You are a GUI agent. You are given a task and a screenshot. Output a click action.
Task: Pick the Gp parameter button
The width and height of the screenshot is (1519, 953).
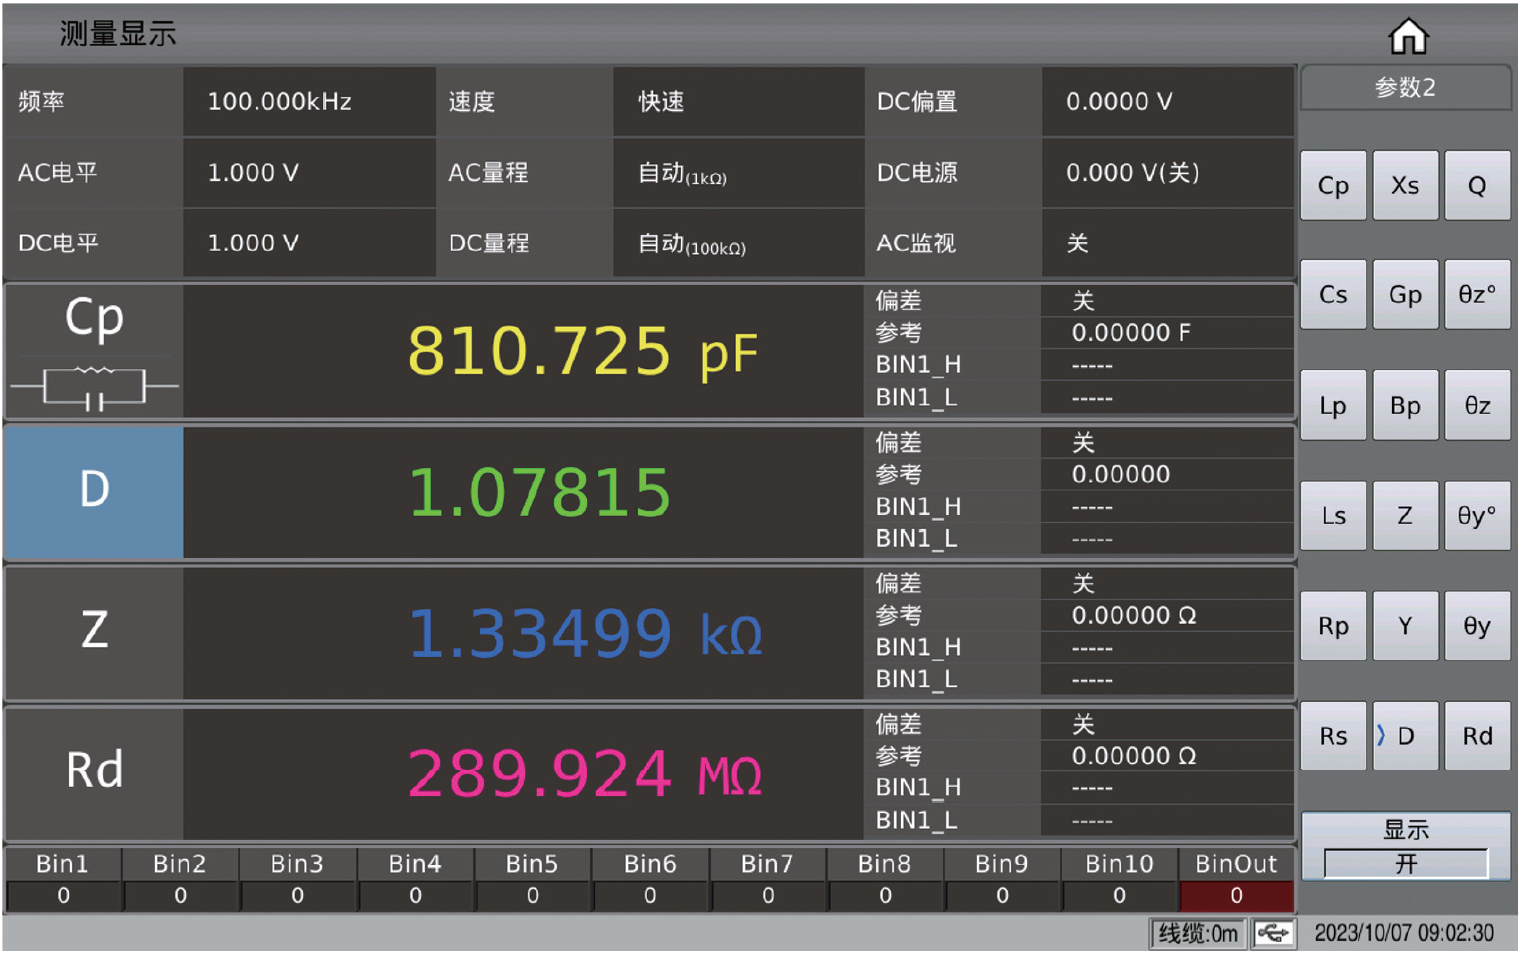click(1404, 295)
